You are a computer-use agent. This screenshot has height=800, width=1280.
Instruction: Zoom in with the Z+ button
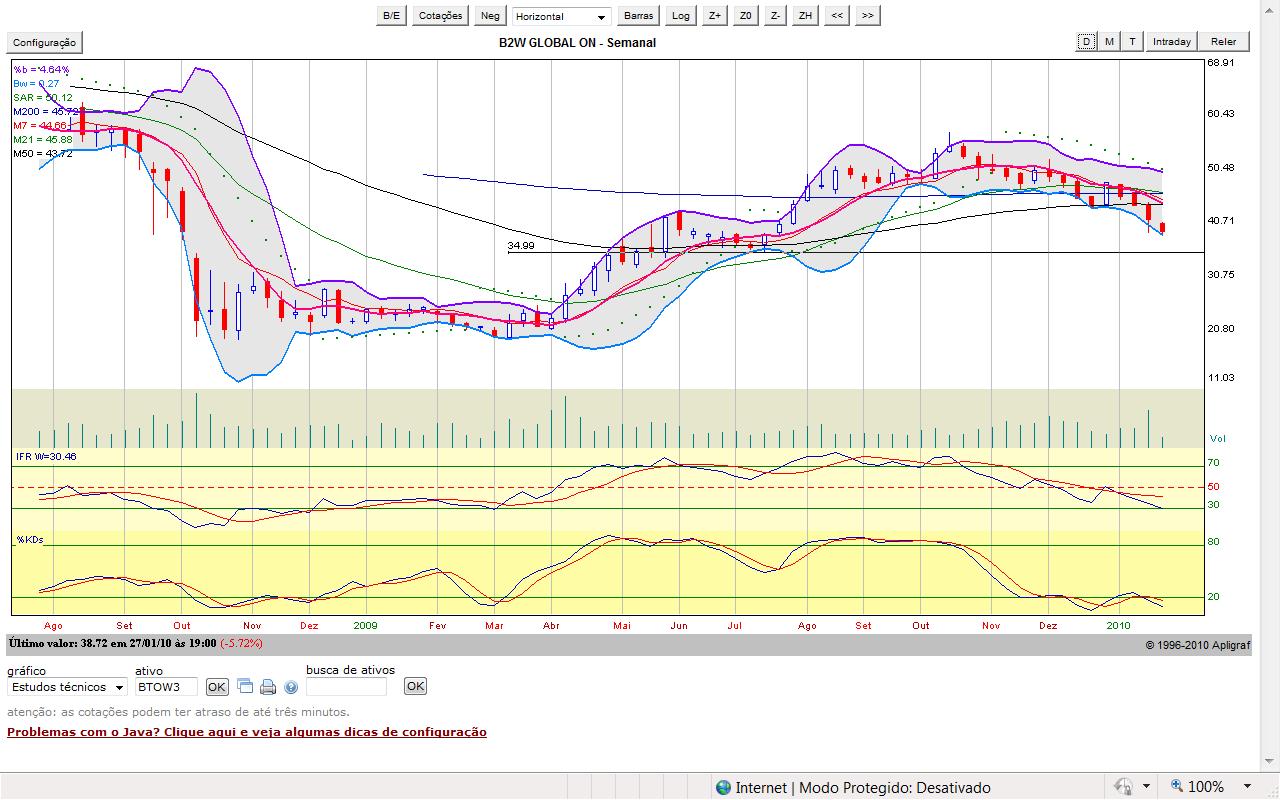pos(714,16)
